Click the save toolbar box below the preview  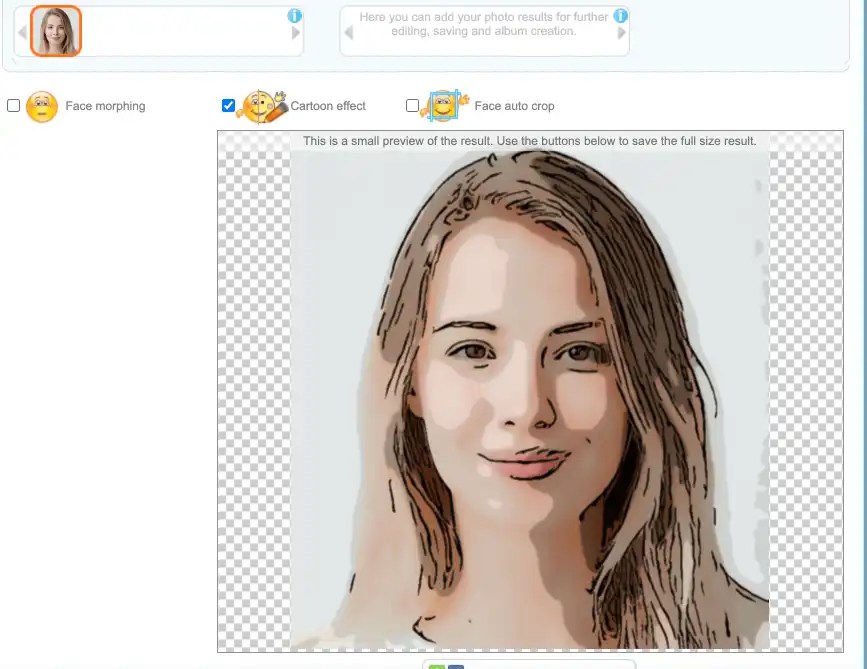[x=530, y=666]
